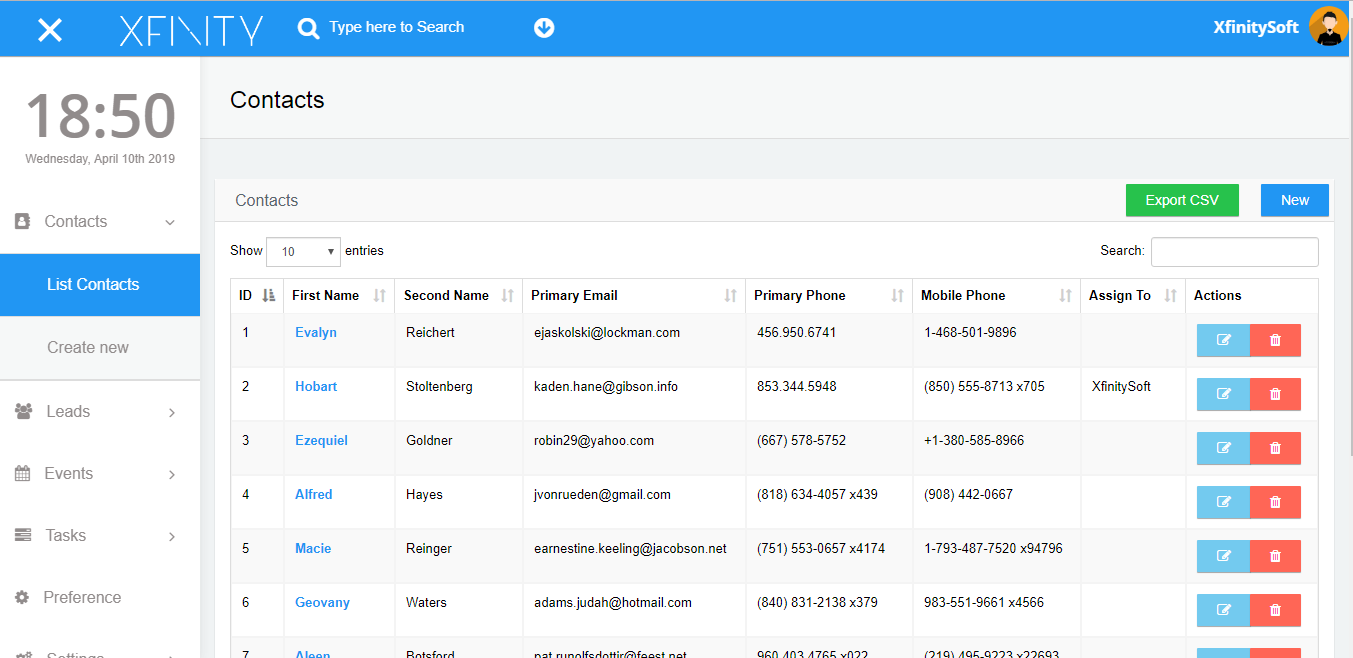Screen dimensions: 1353x658
Task: Click email adams.judah@hotmail.com
Action: point(613,603)
